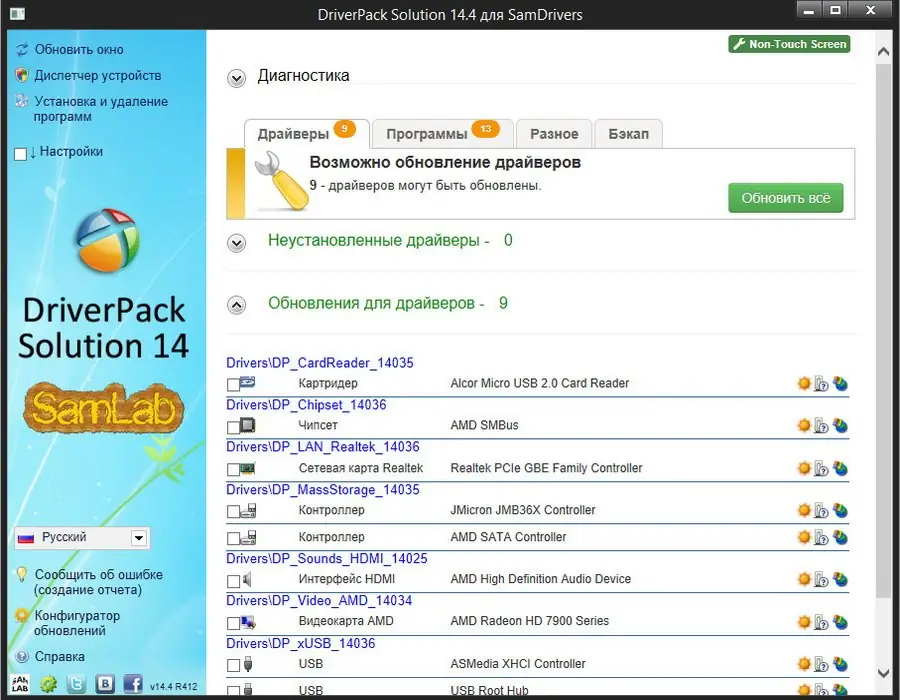
Task: Open Конфигуратор обновлений from the sidebar
Action: point(77,623)
